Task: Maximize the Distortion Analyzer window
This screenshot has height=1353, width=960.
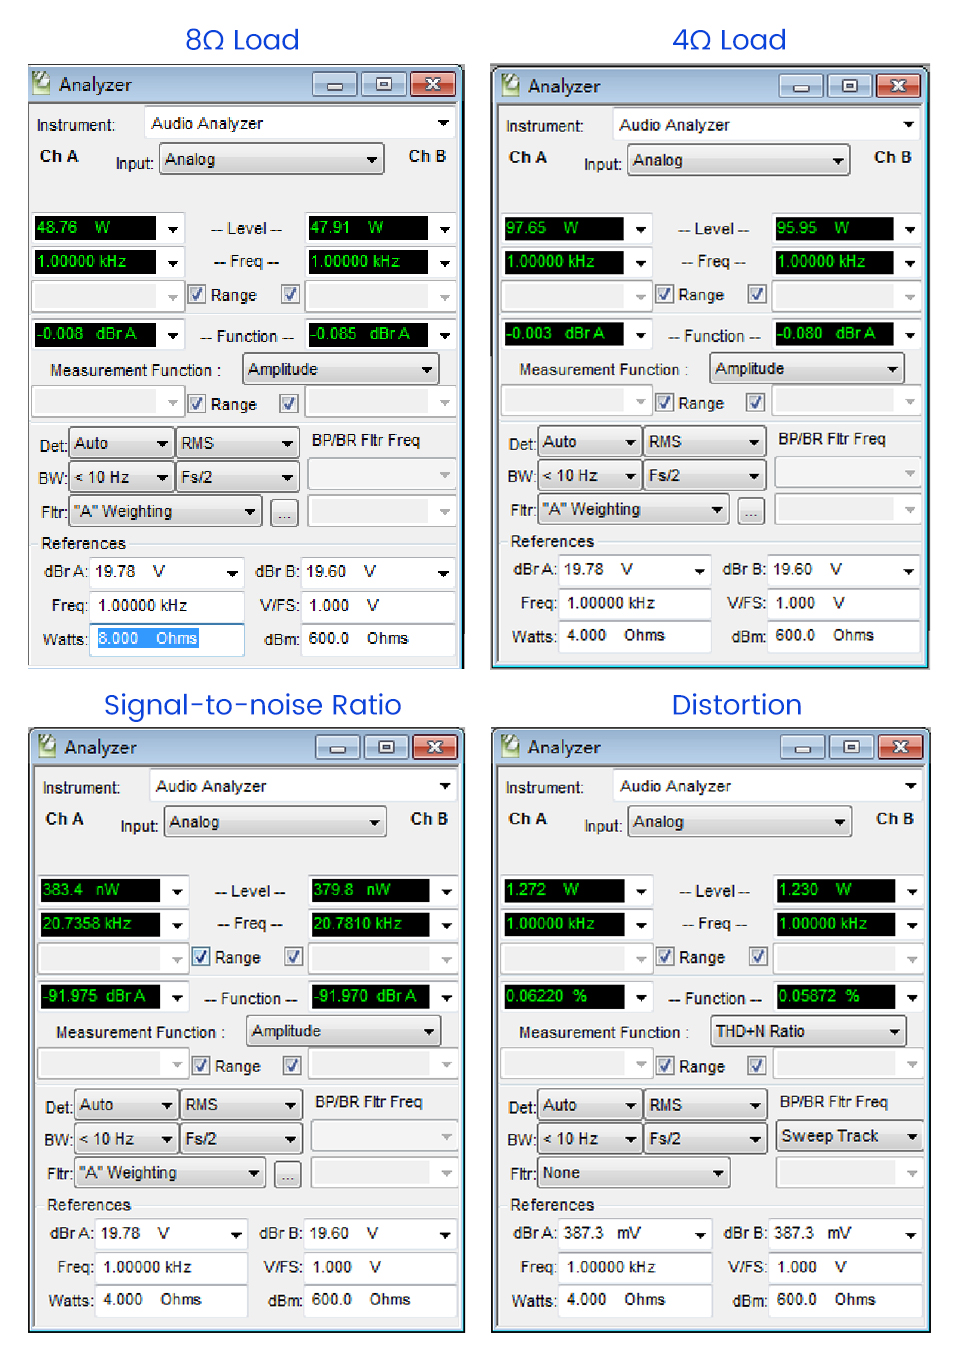Action: pos(851,747)
